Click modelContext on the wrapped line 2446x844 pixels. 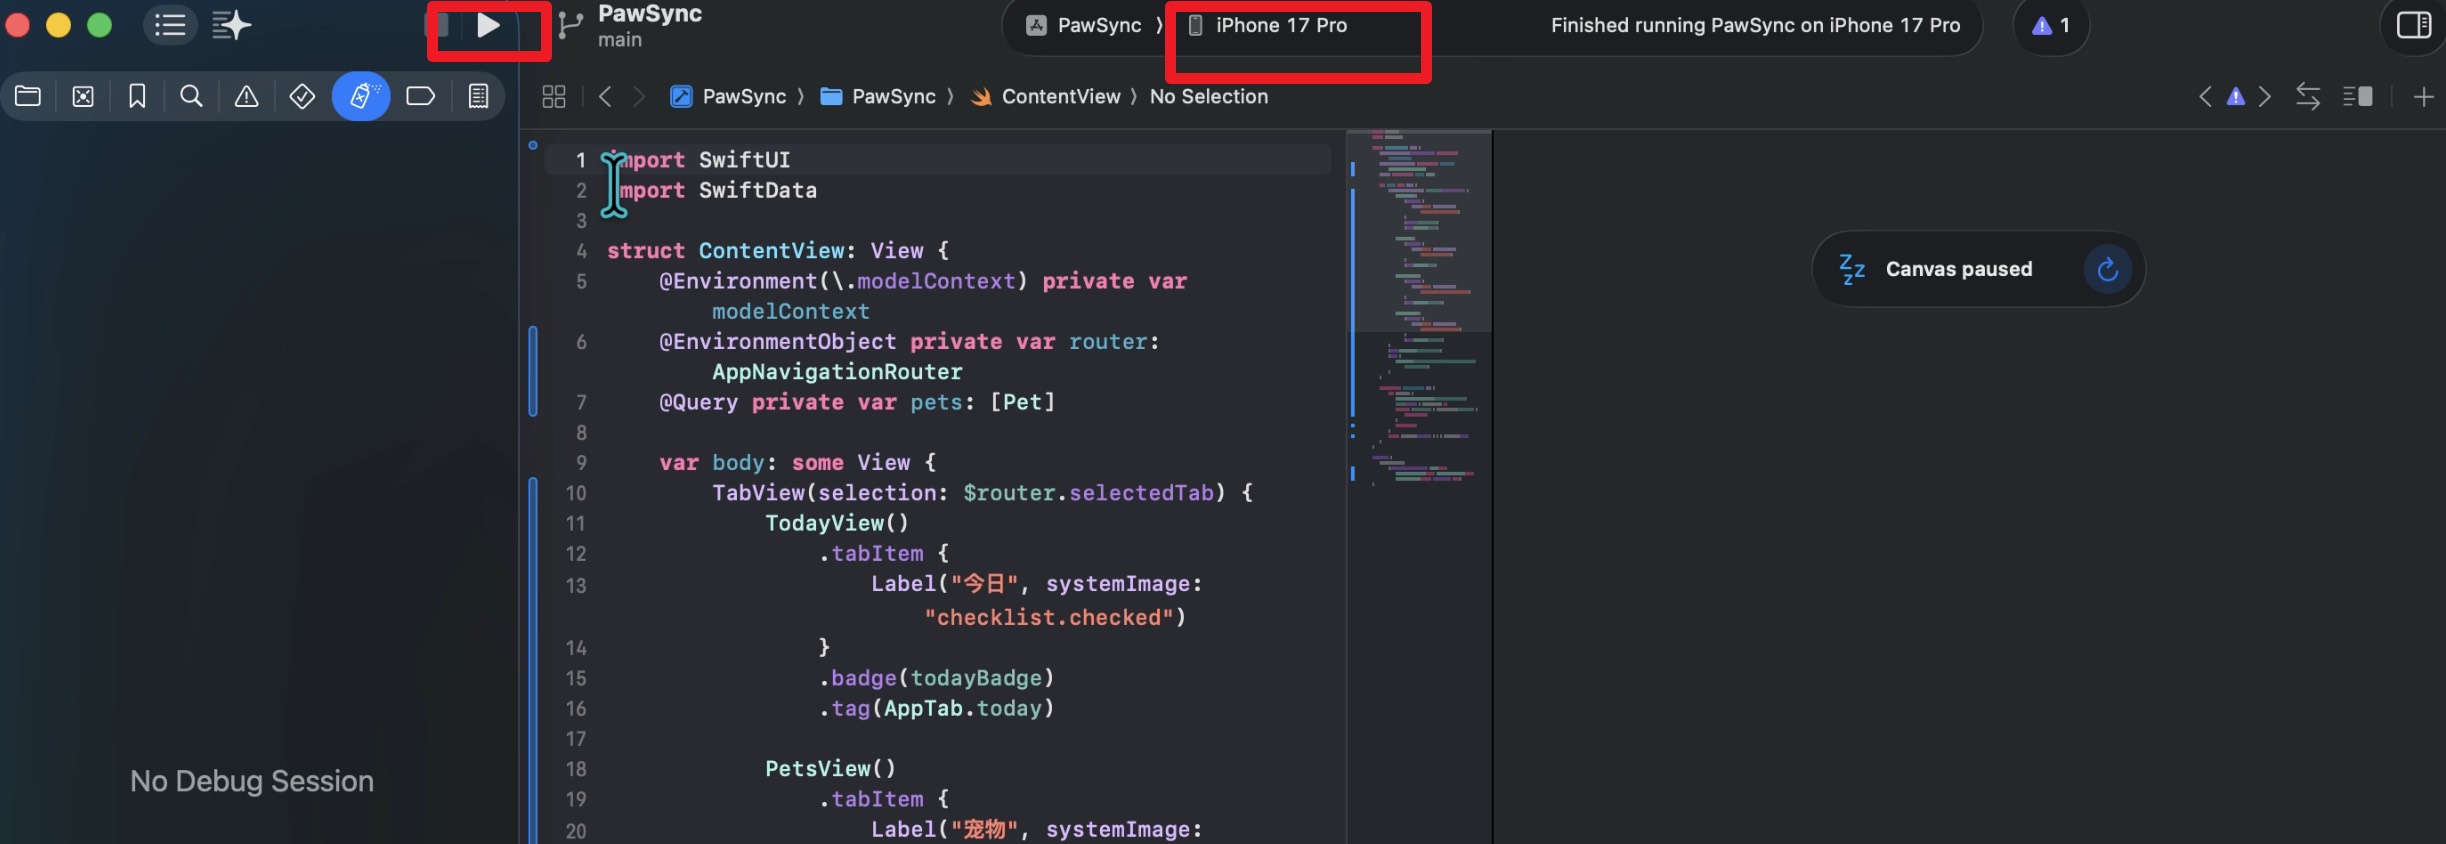click(790, 312)
